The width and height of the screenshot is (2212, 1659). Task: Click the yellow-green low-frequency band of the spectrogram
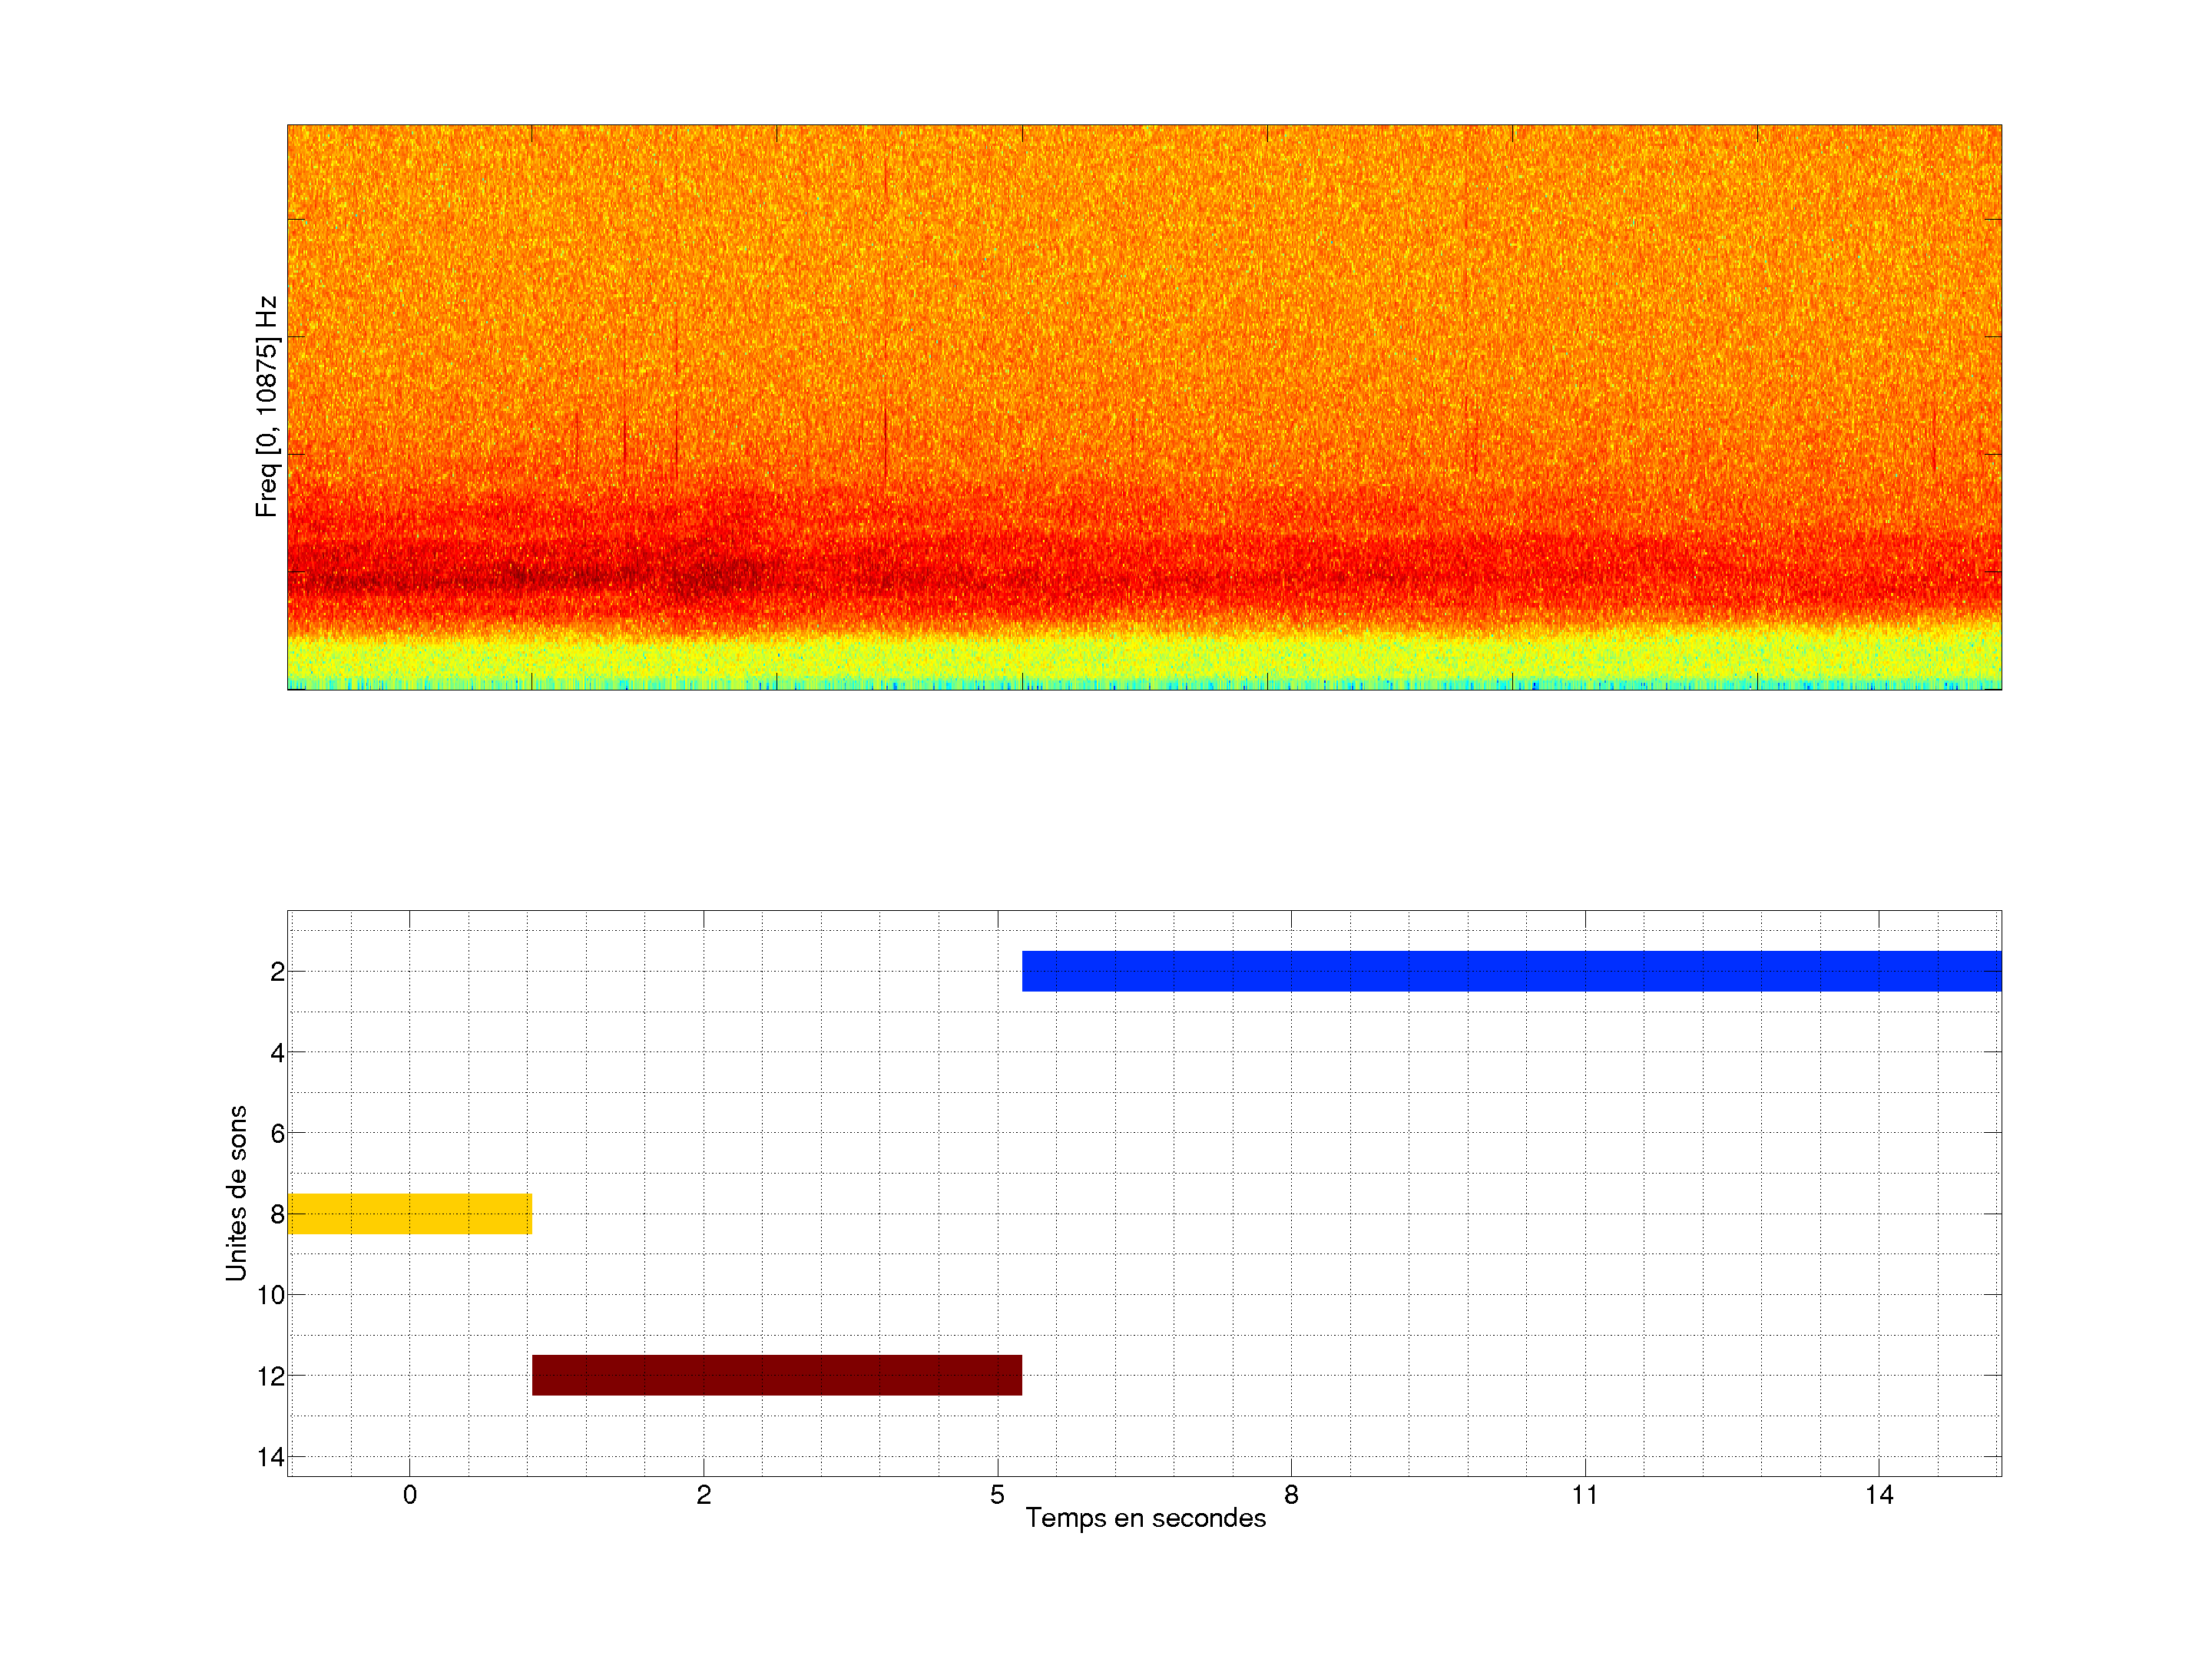pos(1144,660)
